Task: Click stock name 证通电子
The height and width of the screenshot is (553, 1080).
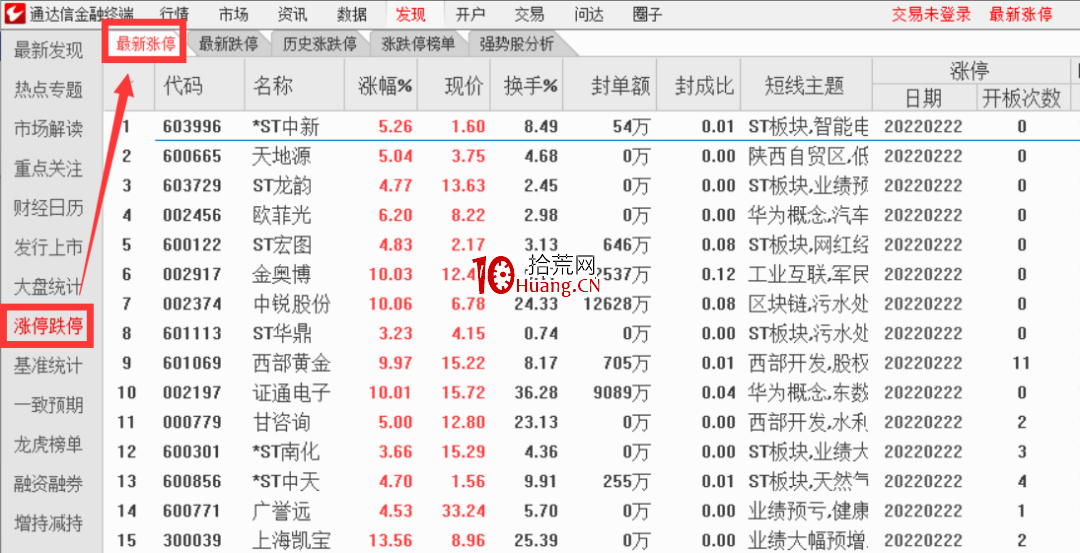Action: click(291, 393)
